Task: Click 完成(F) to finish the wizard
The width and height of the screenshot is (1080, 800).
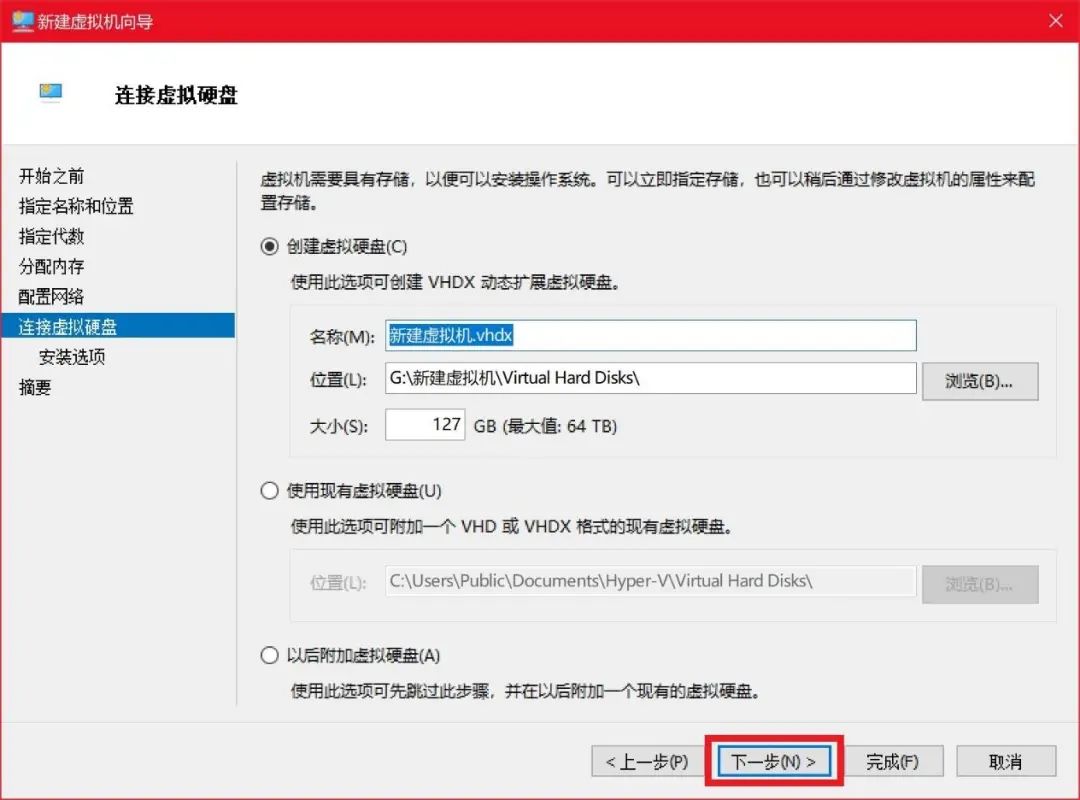Action: coord(893,761)
